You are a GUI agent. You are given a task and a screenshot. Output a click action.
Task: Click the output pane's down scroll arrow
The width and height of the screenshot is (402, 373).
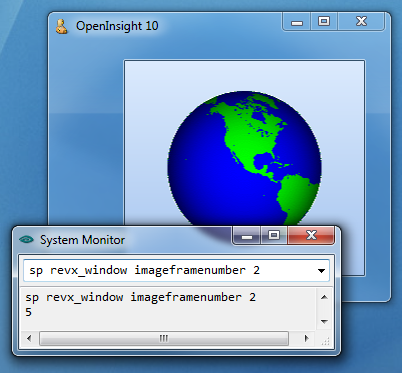324,322
